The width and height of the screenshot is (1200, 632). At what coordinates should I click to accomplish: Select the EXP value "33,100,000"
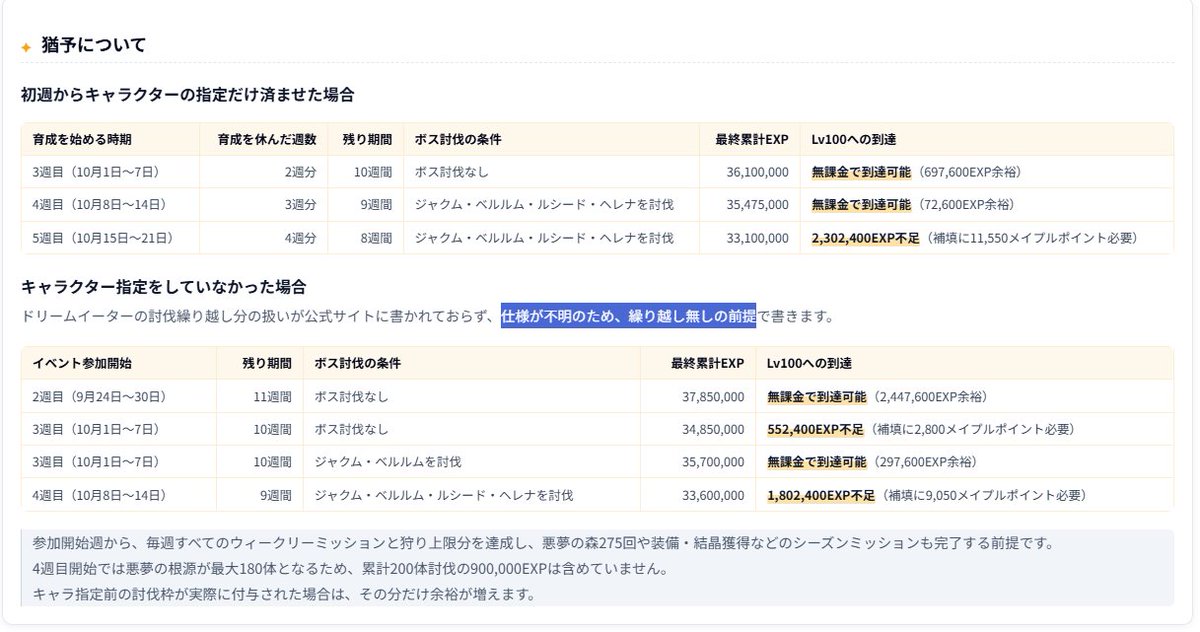click(756, 238)
